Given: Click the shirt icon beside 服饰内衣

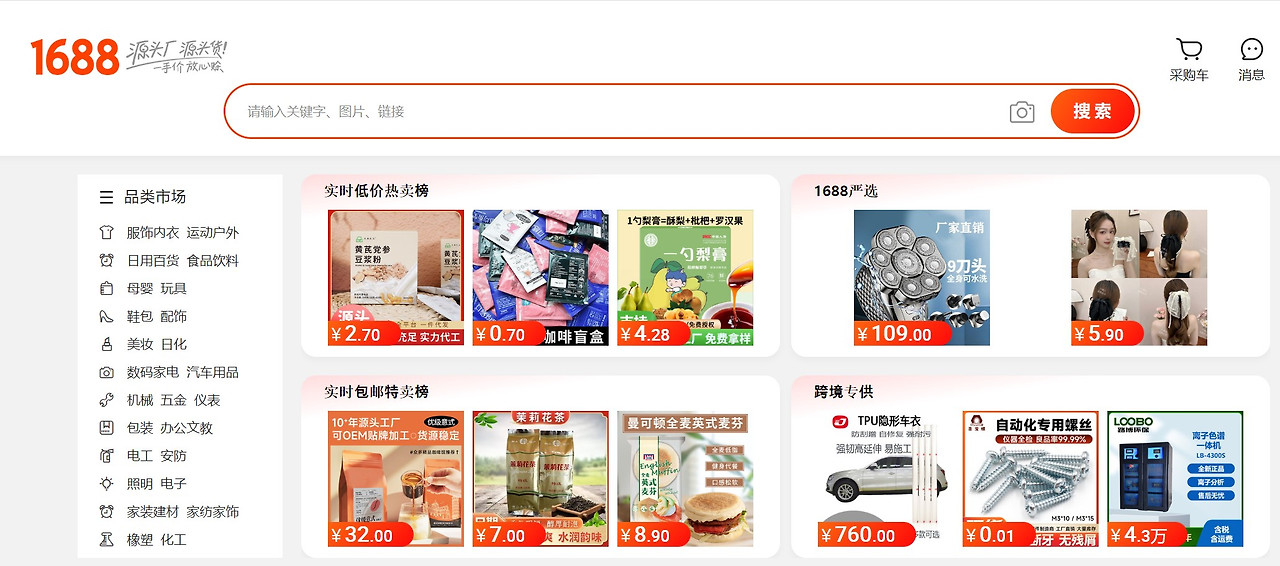Looking at the screenshot, I should click(106, 232).
